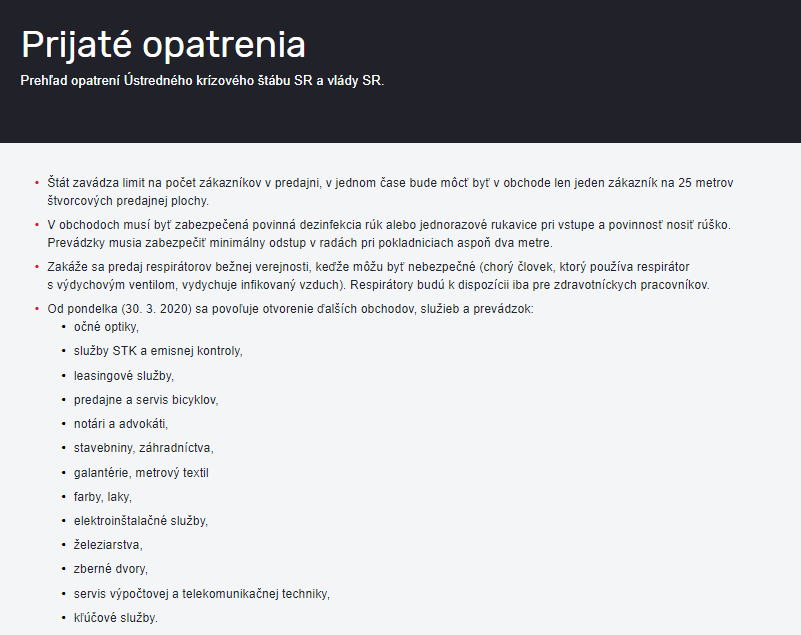
Task: Select the "elektroinštalačné služby" list item
Action: click(141, 521)
